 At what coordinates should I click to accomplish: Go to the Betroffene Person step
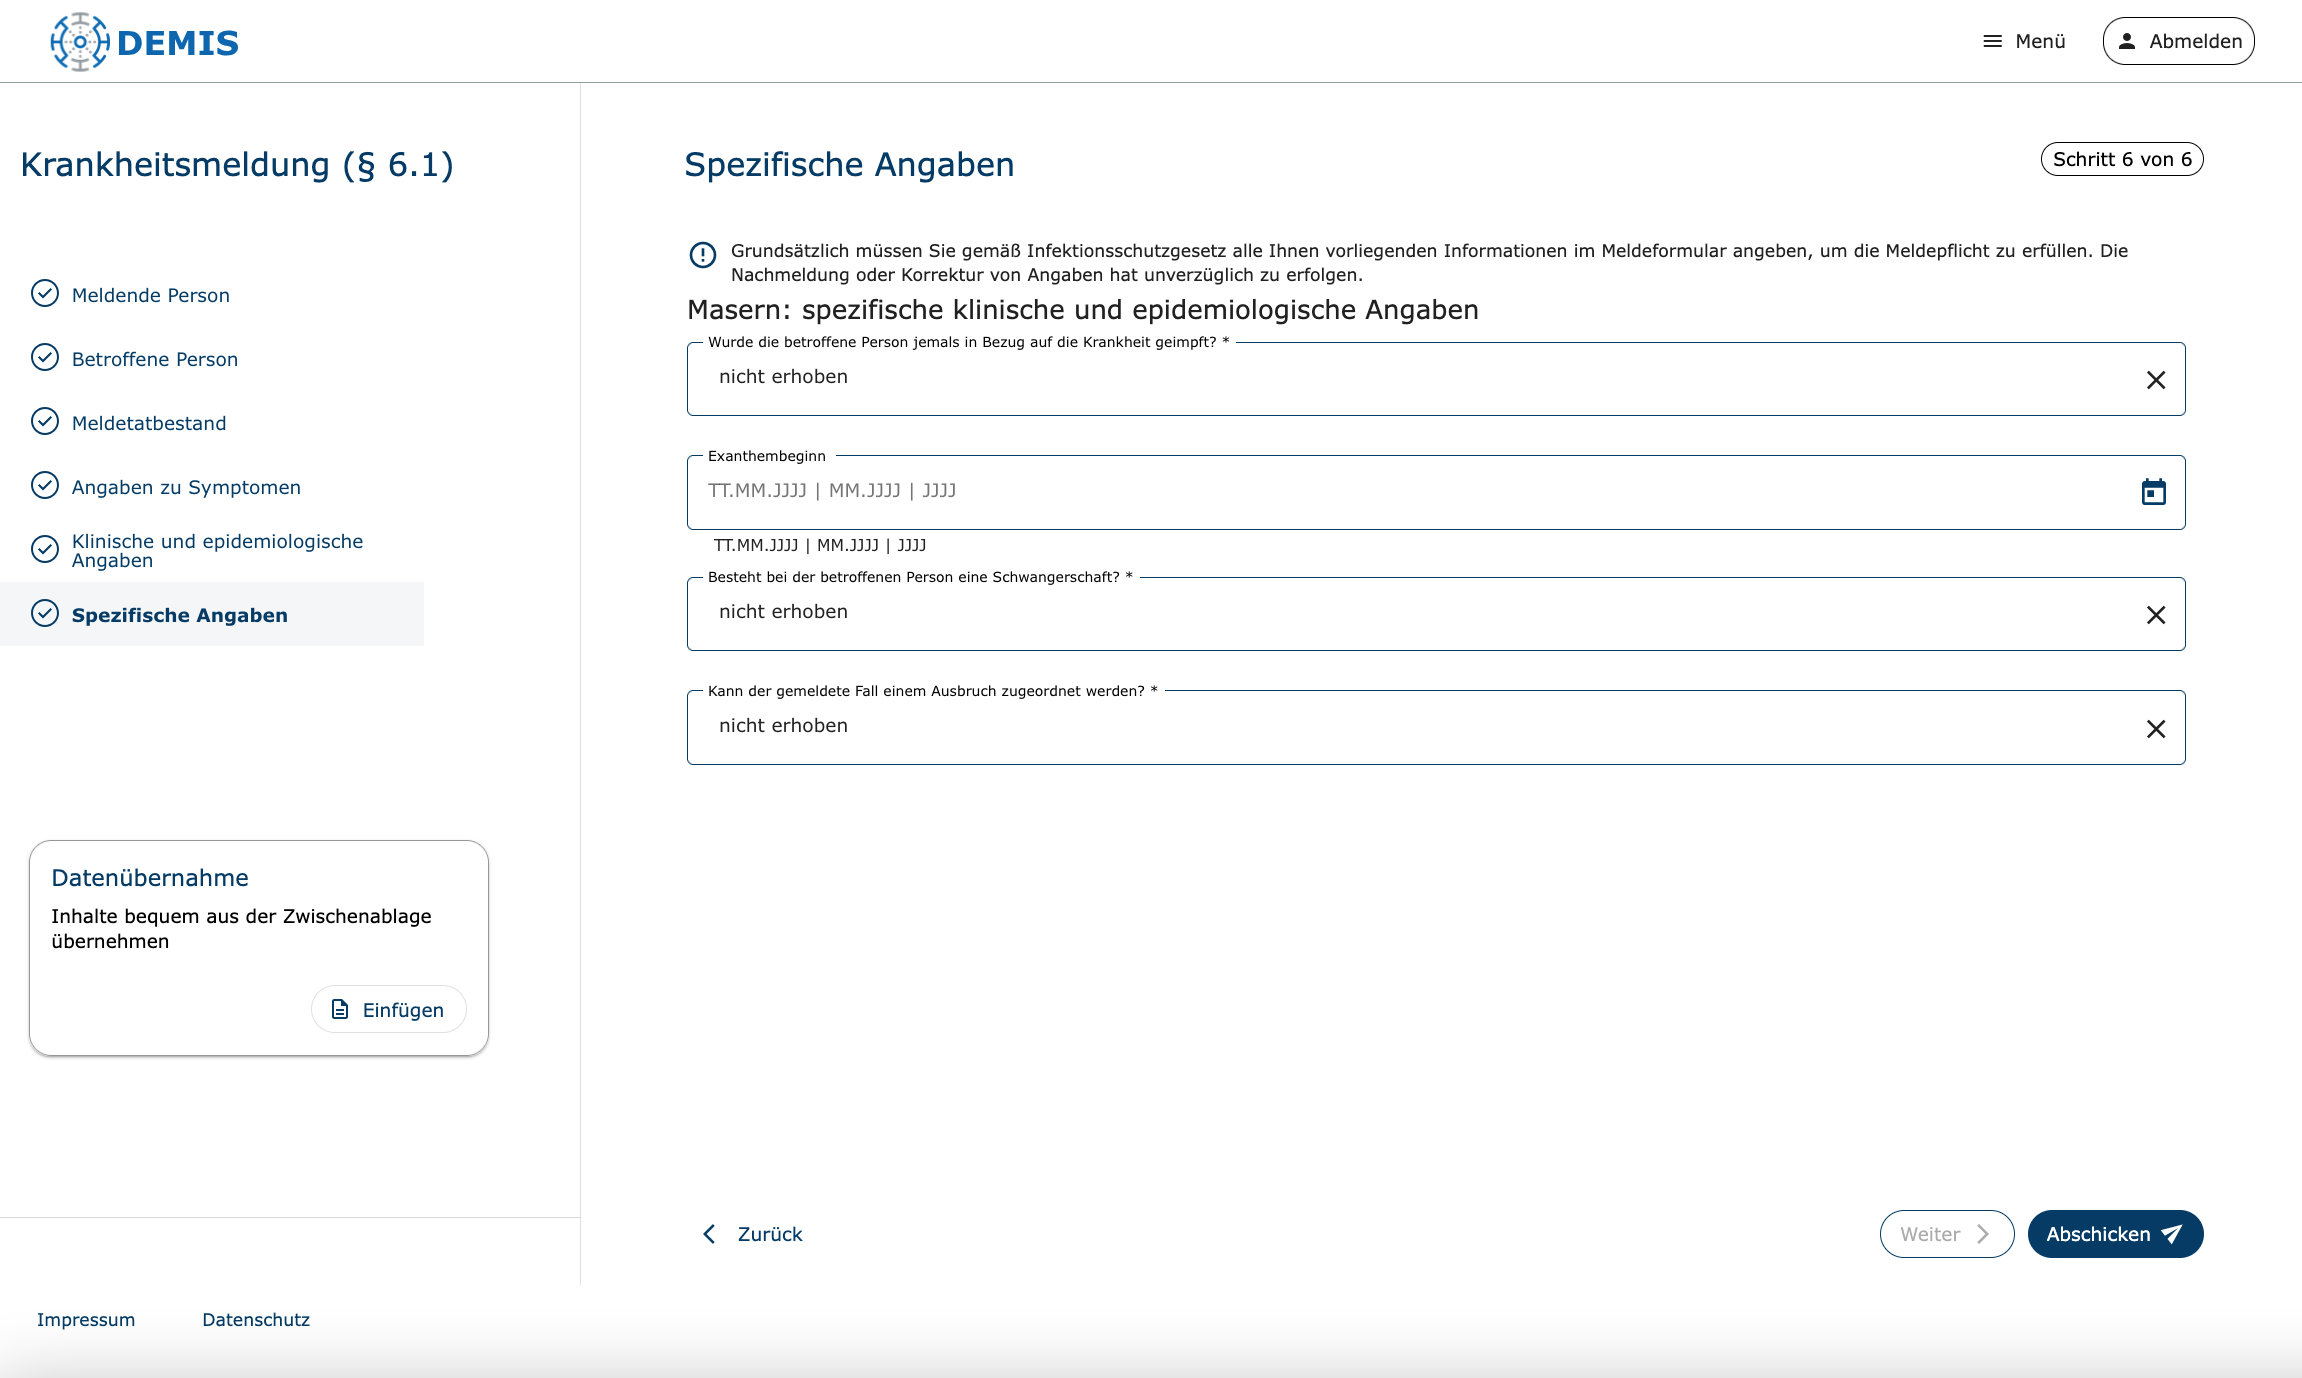pyautogui.click(x=154, y=359)
